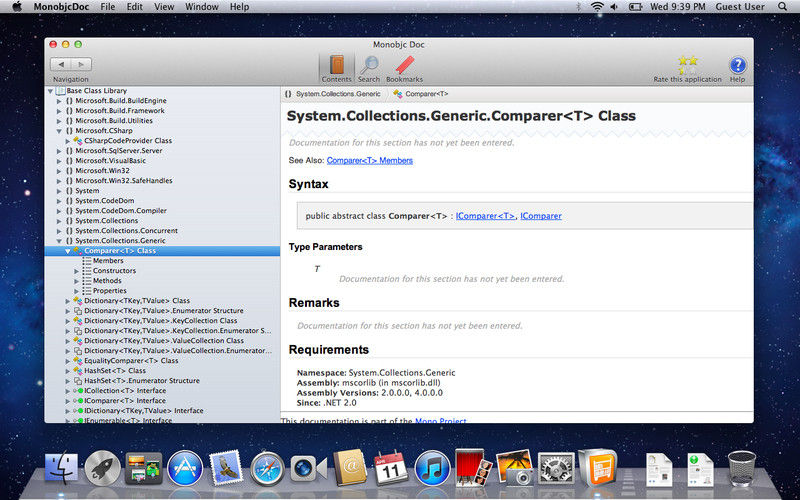This screenshot has height=500, width=800.
Task: Open the Contents toolbar view
Action: click(336, 68)
